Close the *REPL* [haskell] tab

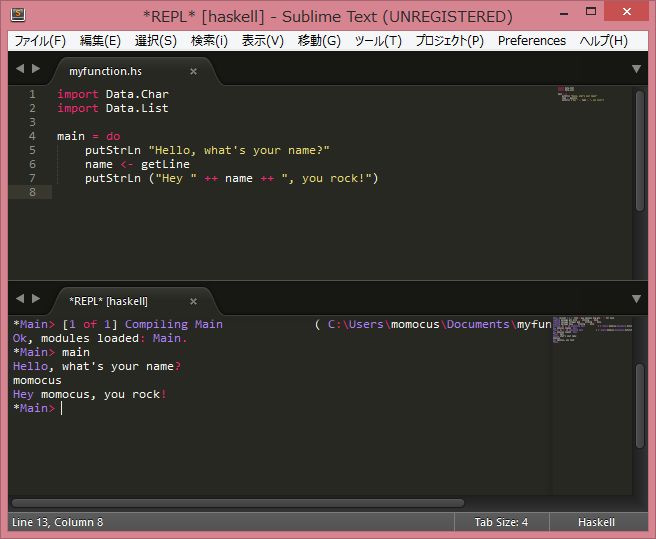[193, 301]
